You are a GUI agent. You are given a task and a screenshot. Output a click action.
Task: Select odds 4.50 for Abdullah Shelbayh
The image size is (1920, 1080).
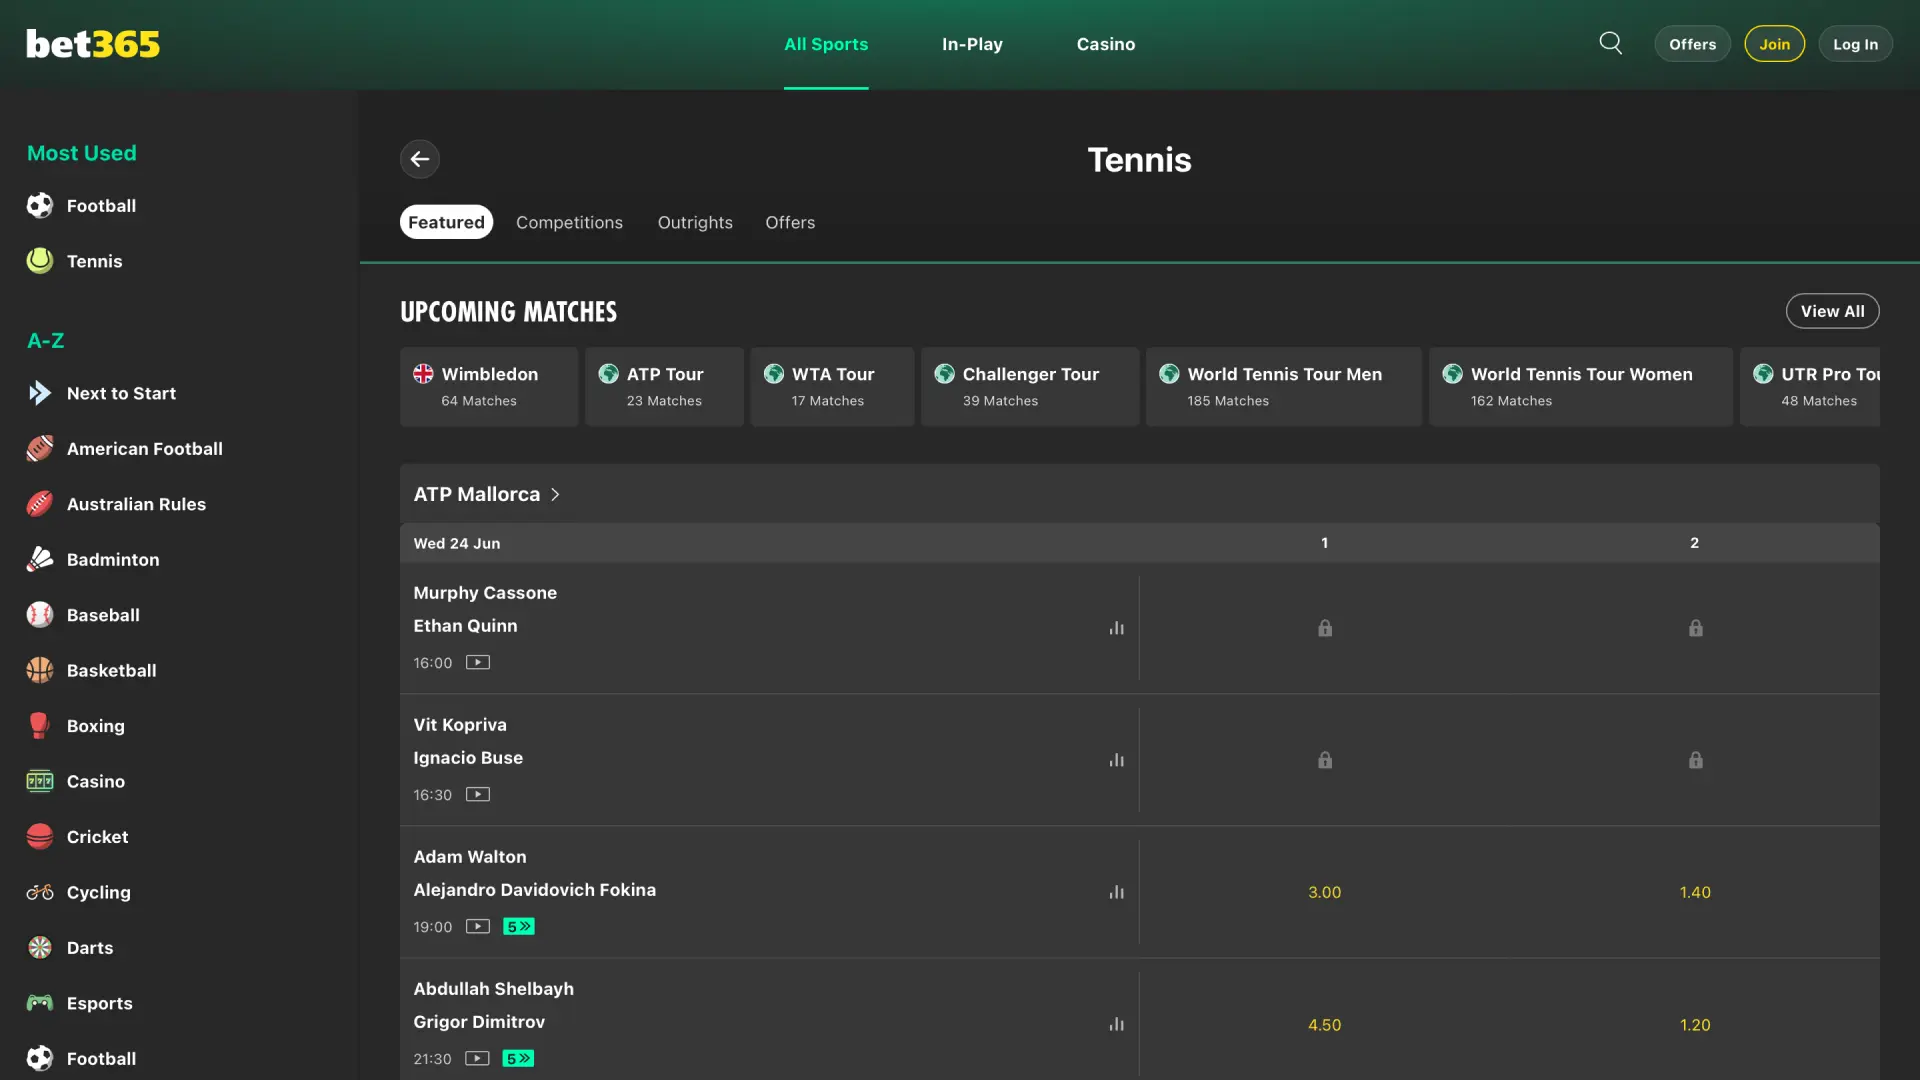tap(1324, 1025)
